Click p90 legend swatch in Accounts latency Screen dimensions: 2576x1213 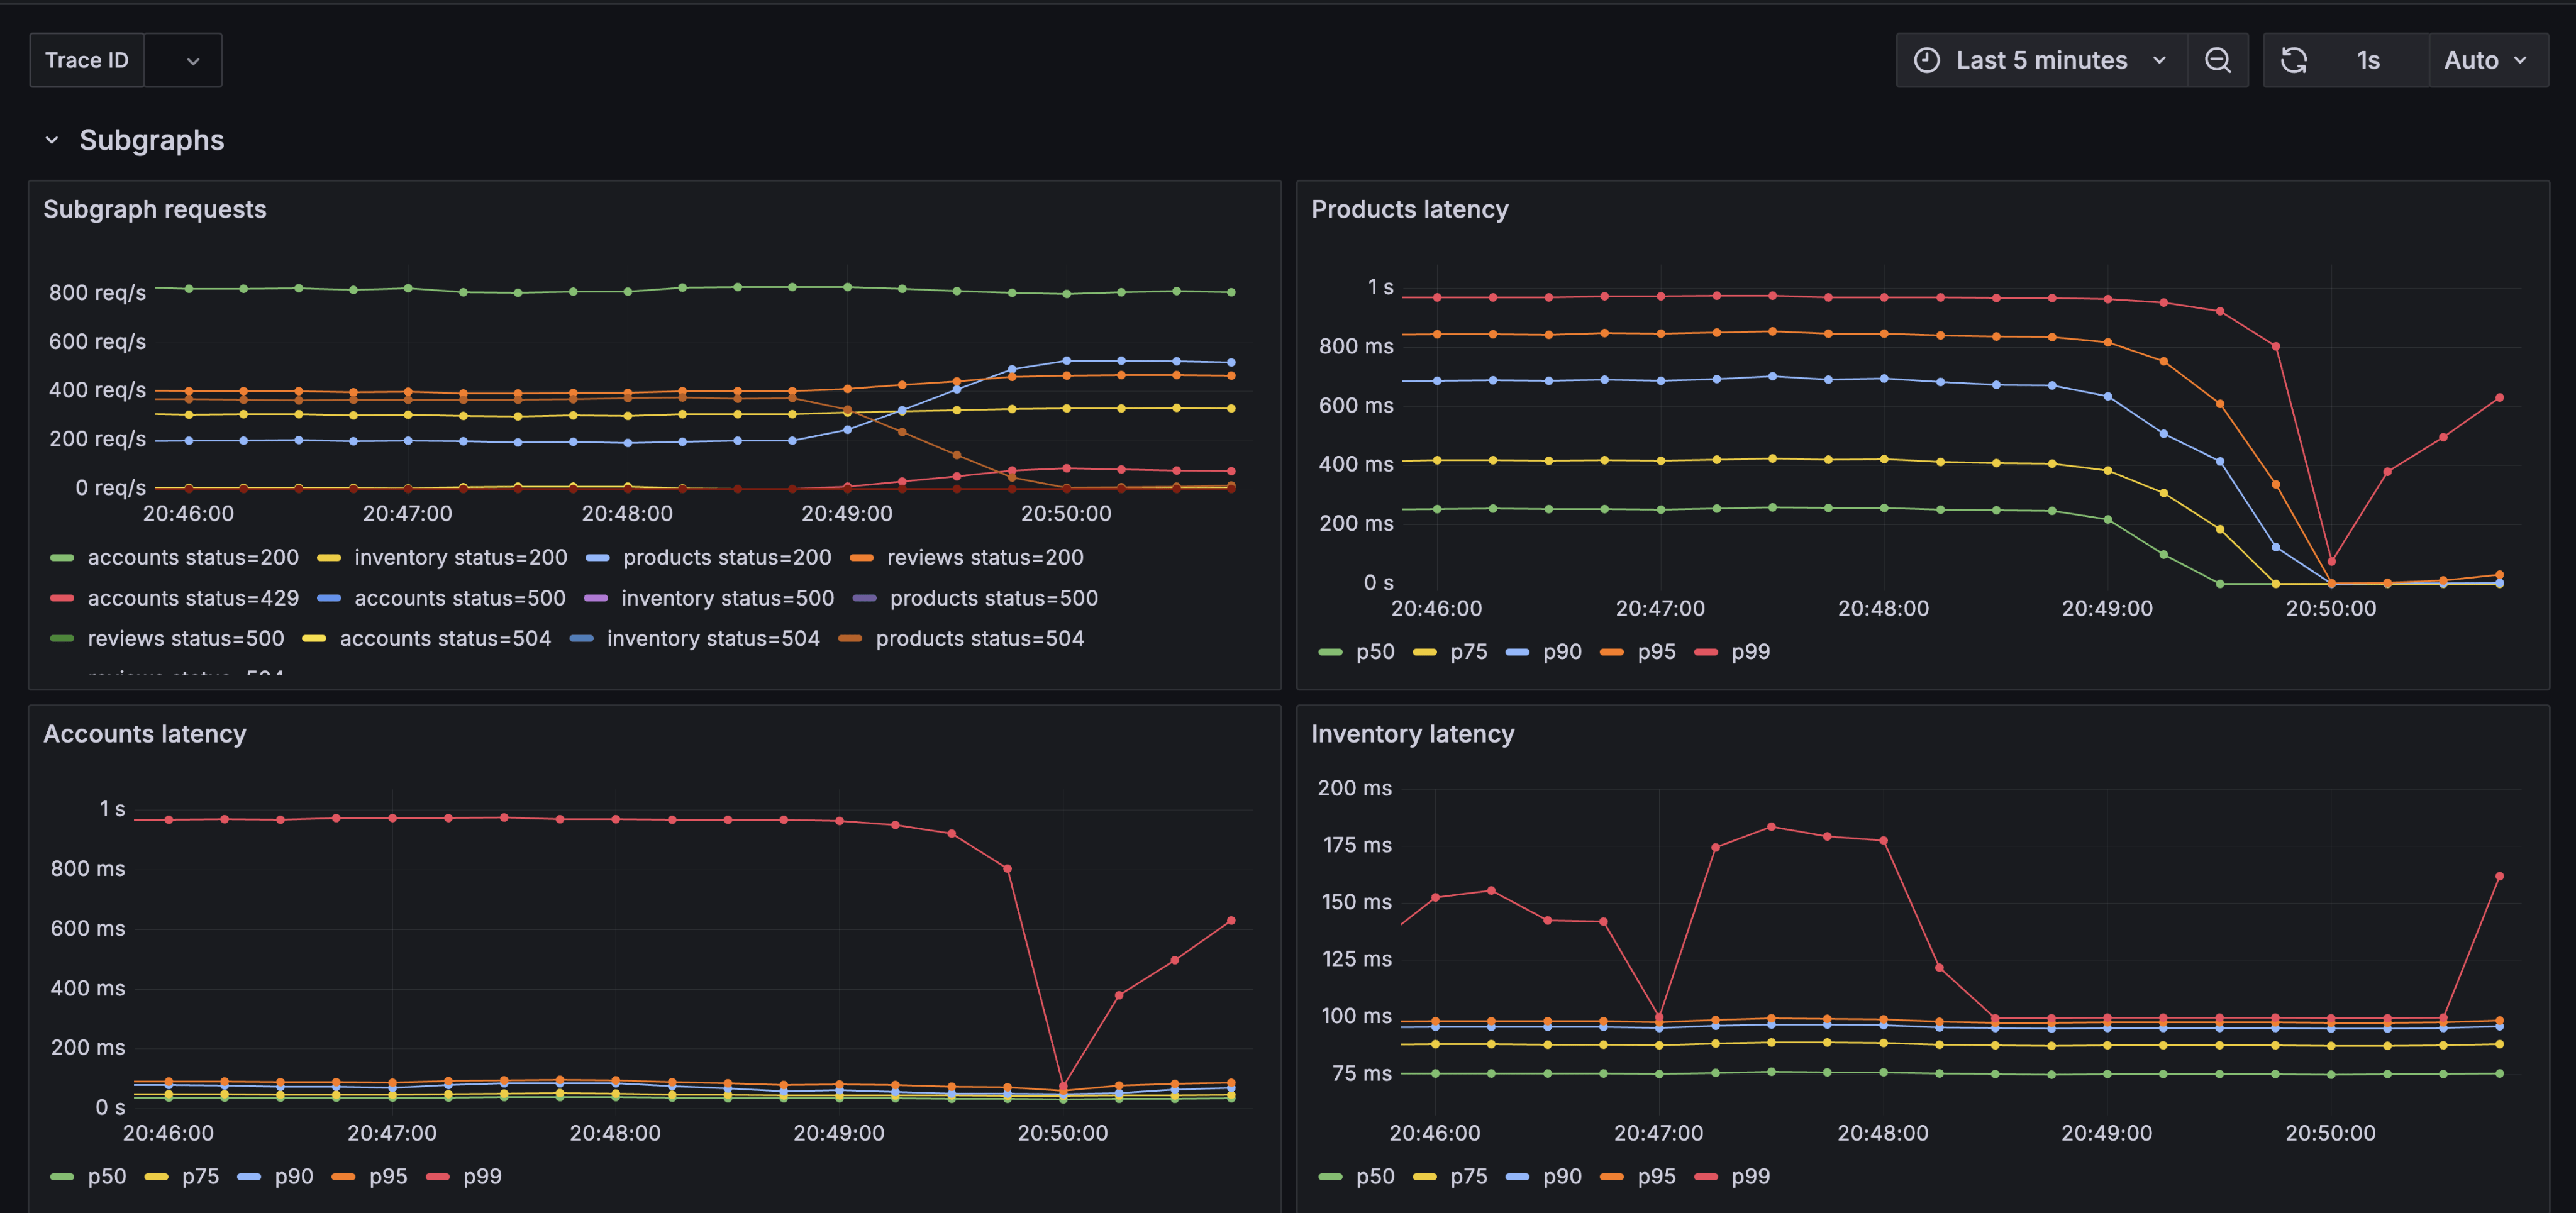tap(249, 1176)
